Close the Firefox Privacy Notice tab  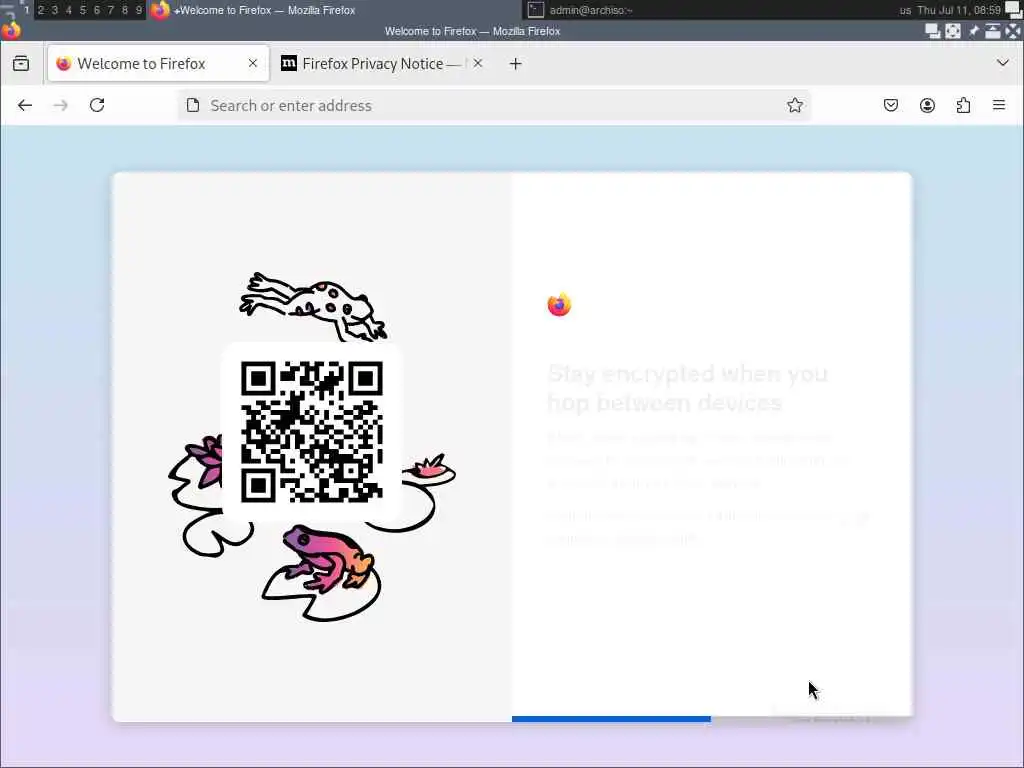[478, 63]
